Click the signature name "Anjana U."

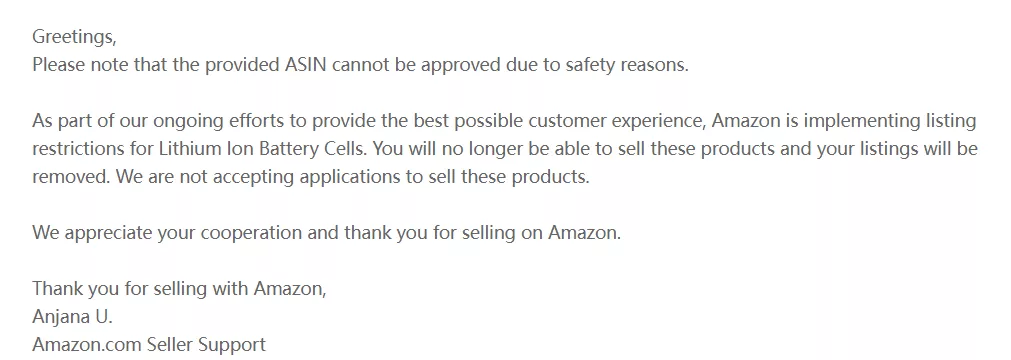click(72, 317)
